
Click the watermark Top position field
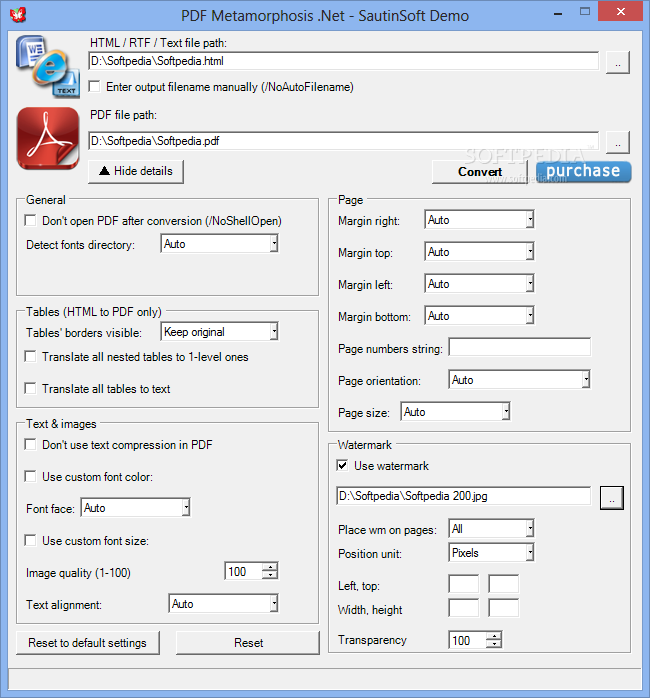(504, 584)
